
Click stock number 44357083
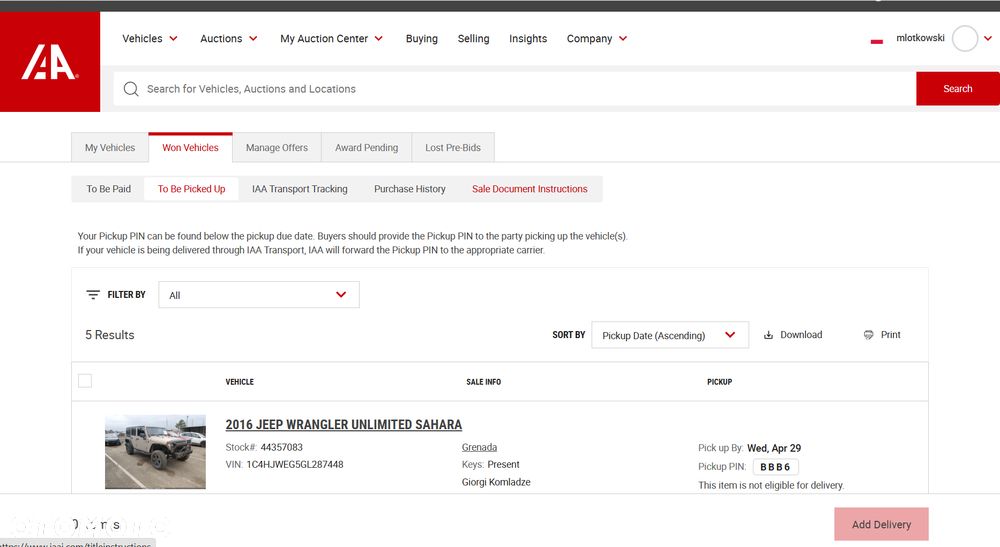(281, 447)
